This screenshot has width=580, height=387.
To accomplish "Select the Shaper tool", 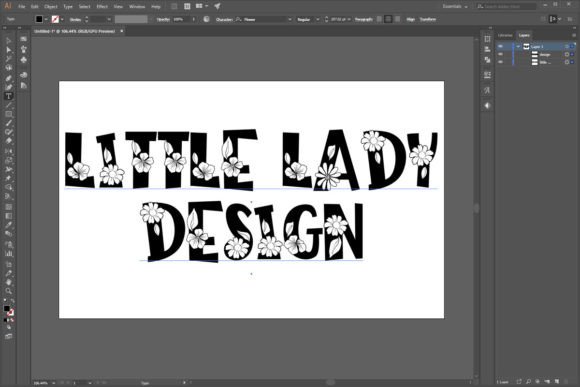I will (x=8, y=132).
